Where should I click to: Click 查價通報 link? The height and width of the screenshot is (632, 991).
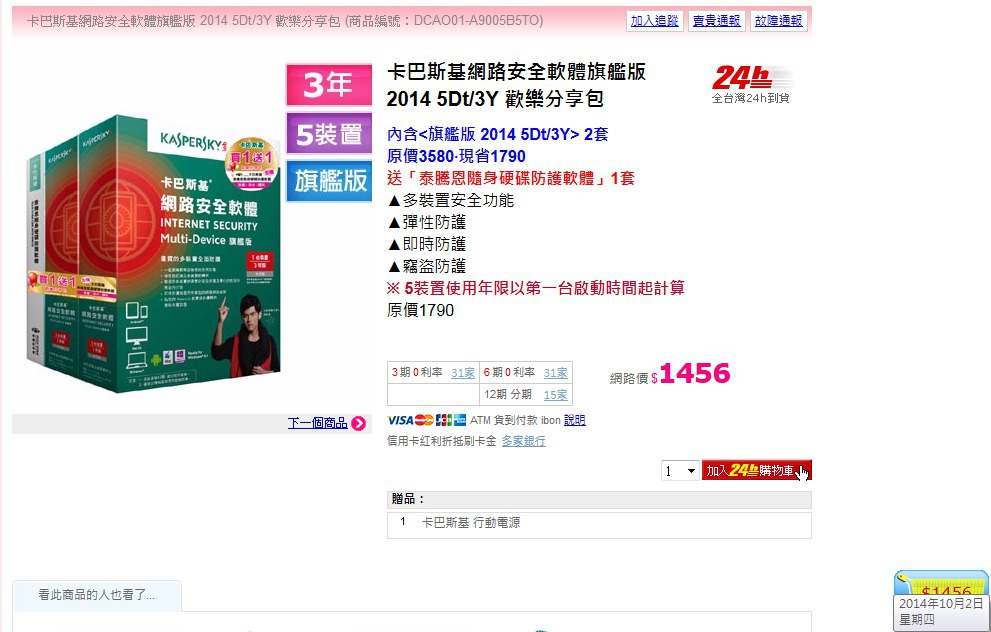pyautogui.click(x=716, y=21)
